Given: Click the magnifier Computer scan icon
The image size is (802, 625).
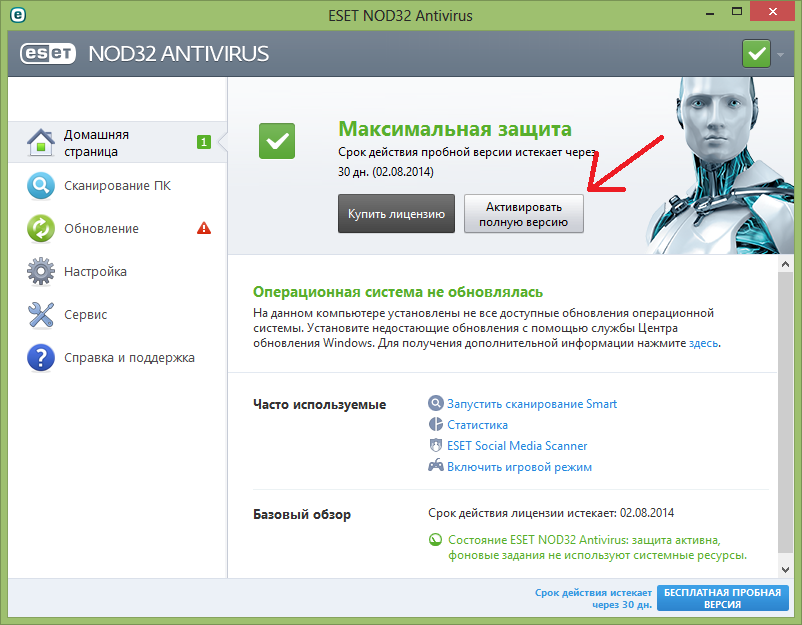Looking at the screenshot, I should click(x=41, y=186).
